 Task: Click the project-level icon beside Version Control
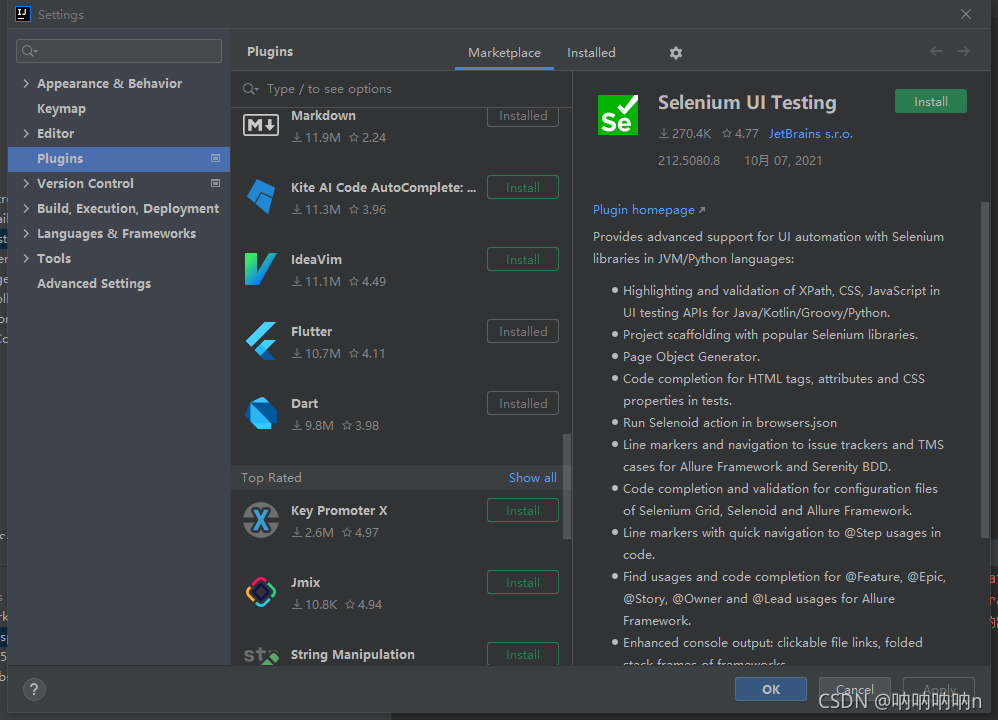pyautogui.click(x=215, y=183)
